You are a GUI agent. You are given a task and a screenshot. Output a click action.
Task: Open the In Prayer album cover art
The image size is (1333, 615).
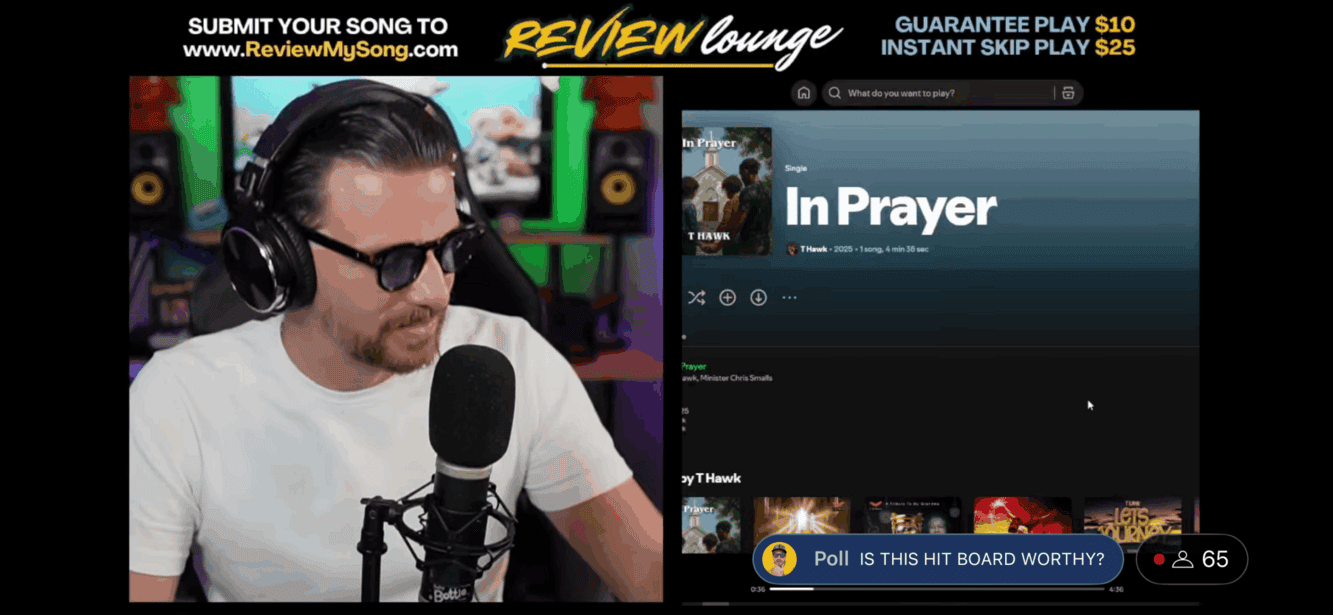pos(727,191)
